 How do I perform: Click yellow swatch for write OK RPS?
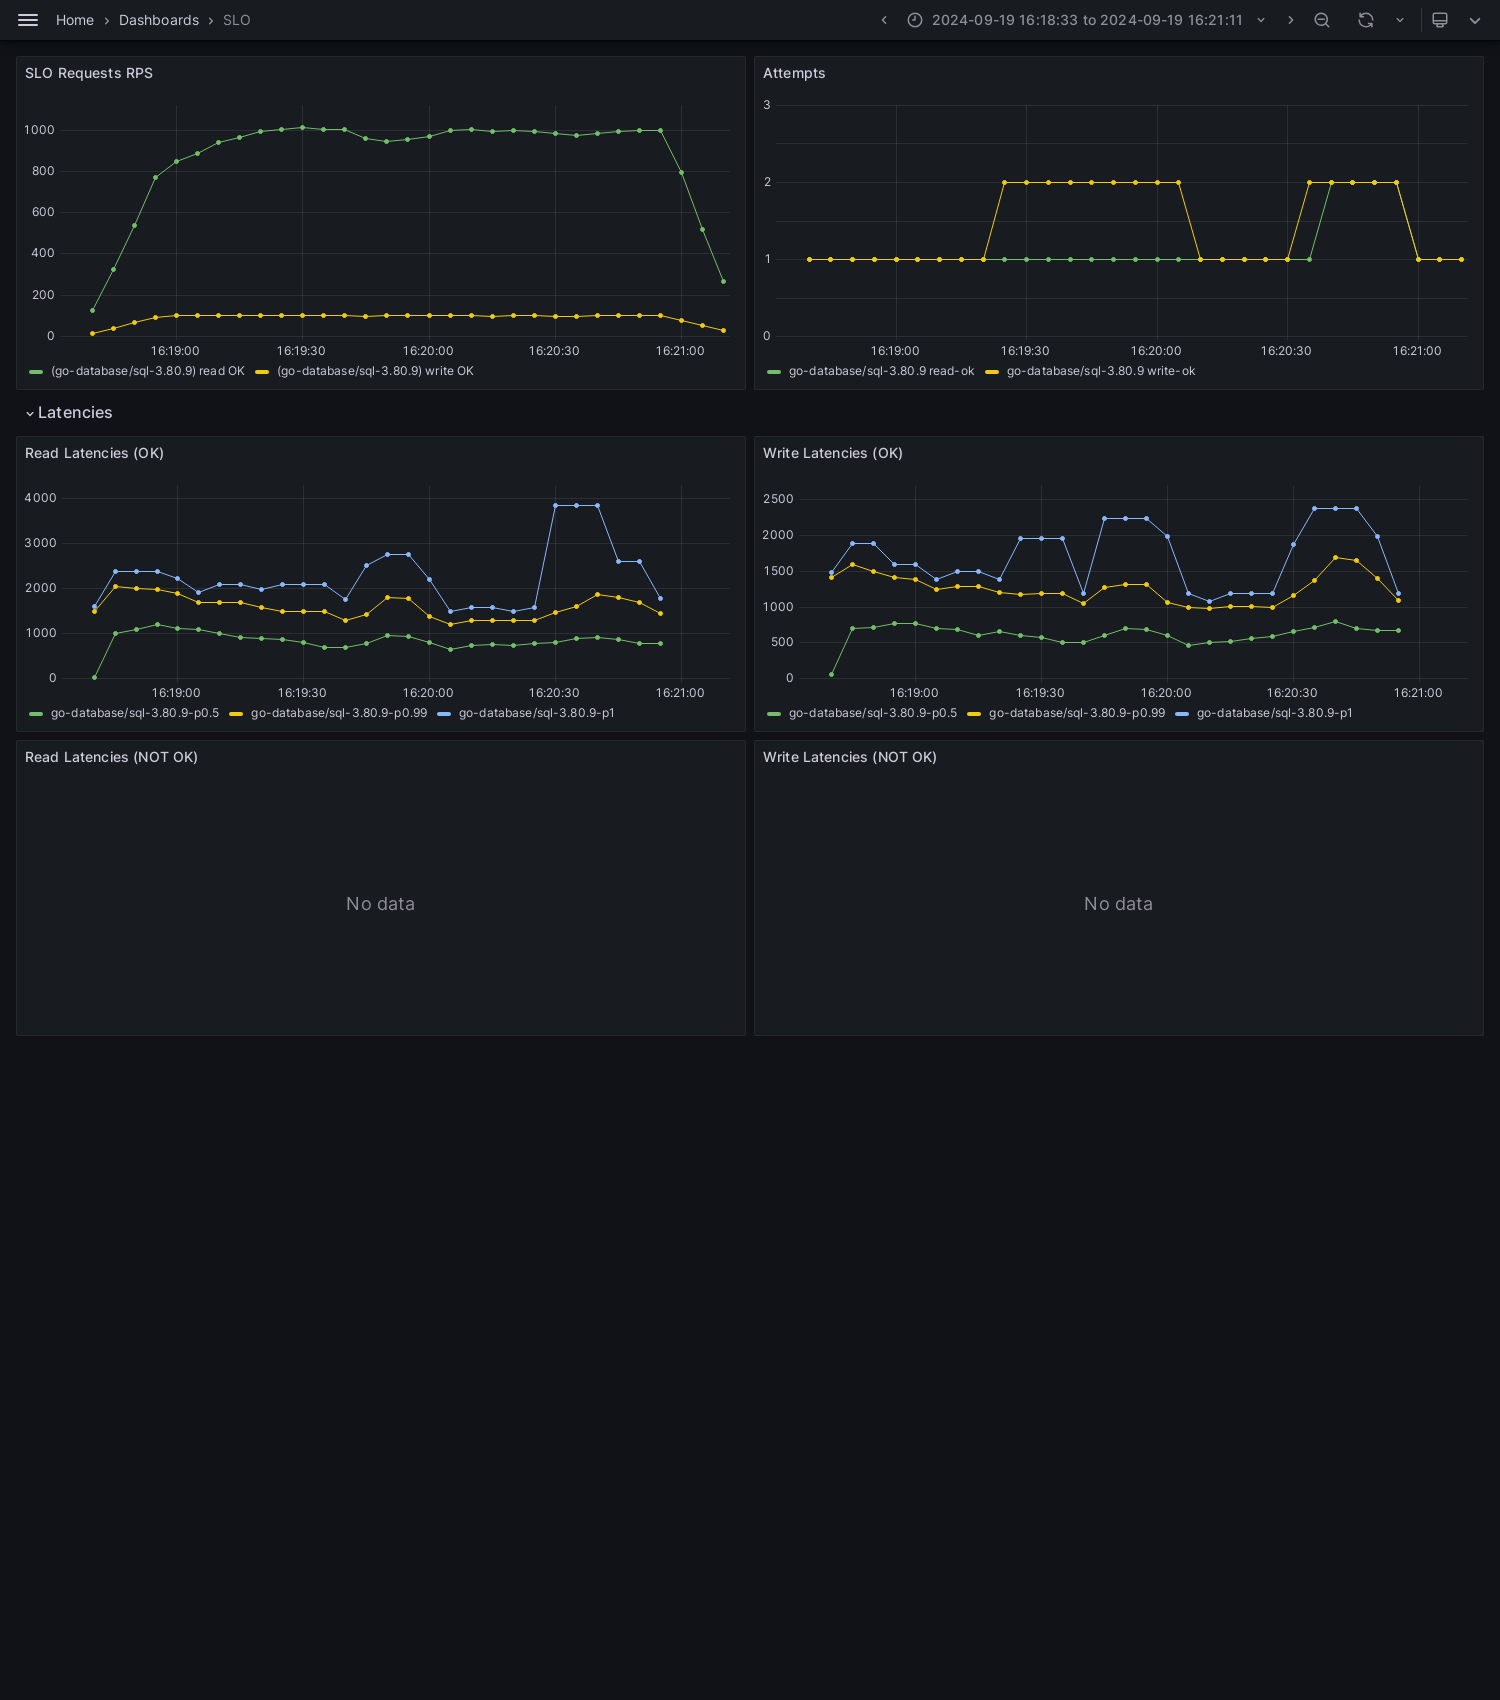(262, 372)
